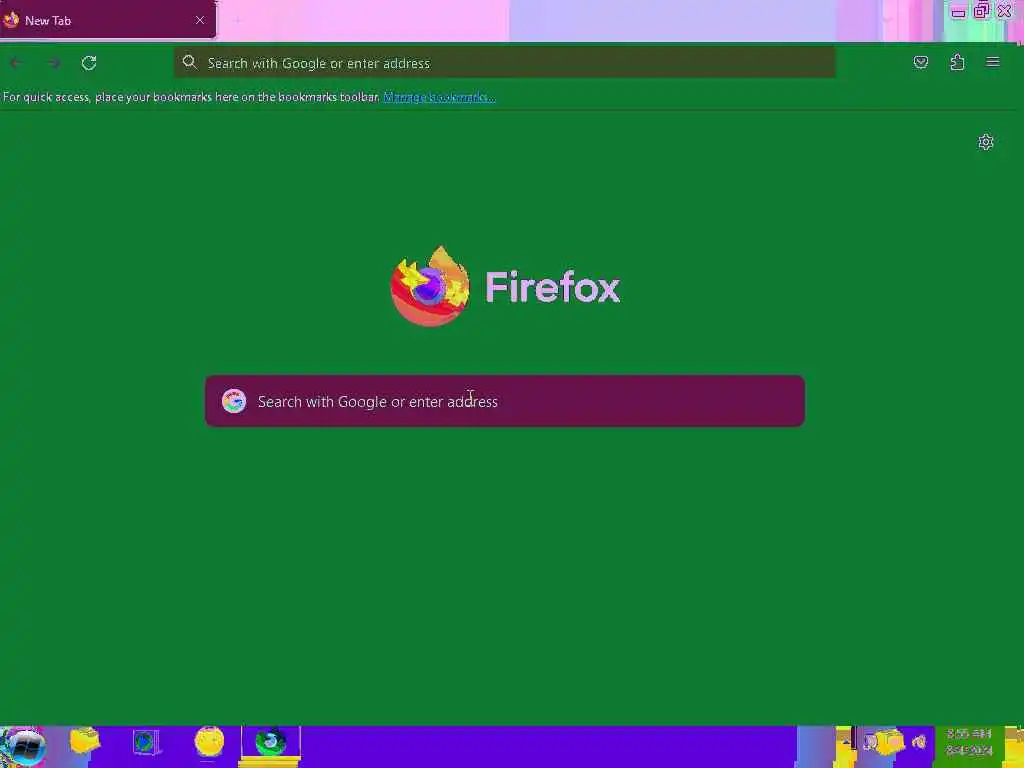Open the Windows Start orb
This screenshot has width=1024, height=768.
coord(24,747)
